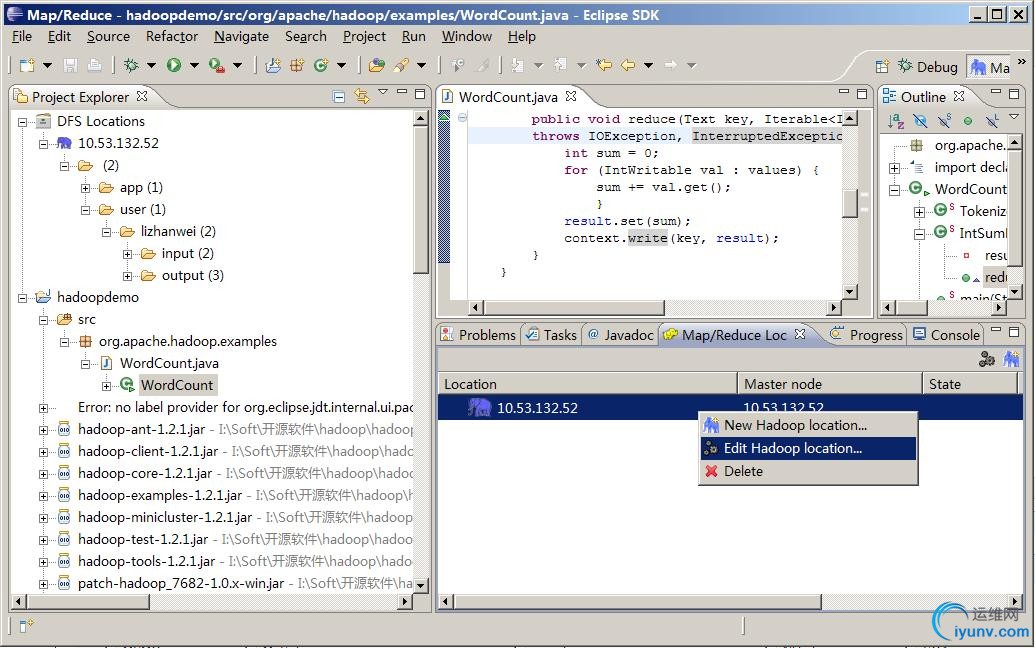Viewport: 1035px width, 648px height.
Task: Open the Project menu
Action: pyautogui.click(x=364, y=36)
